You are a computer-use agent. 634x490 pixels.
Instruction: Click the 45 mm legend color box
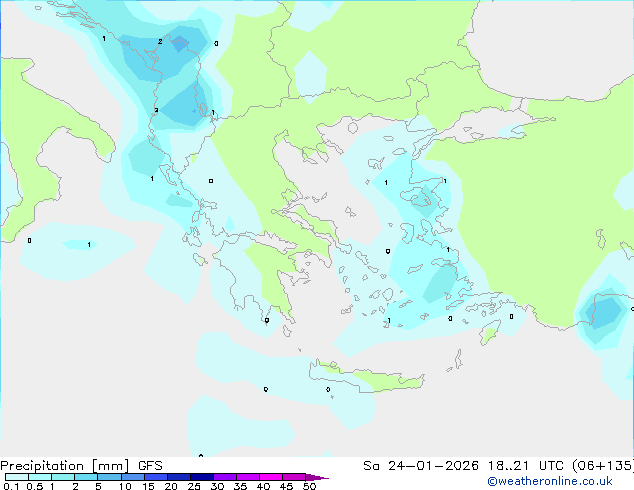point(294,477)
